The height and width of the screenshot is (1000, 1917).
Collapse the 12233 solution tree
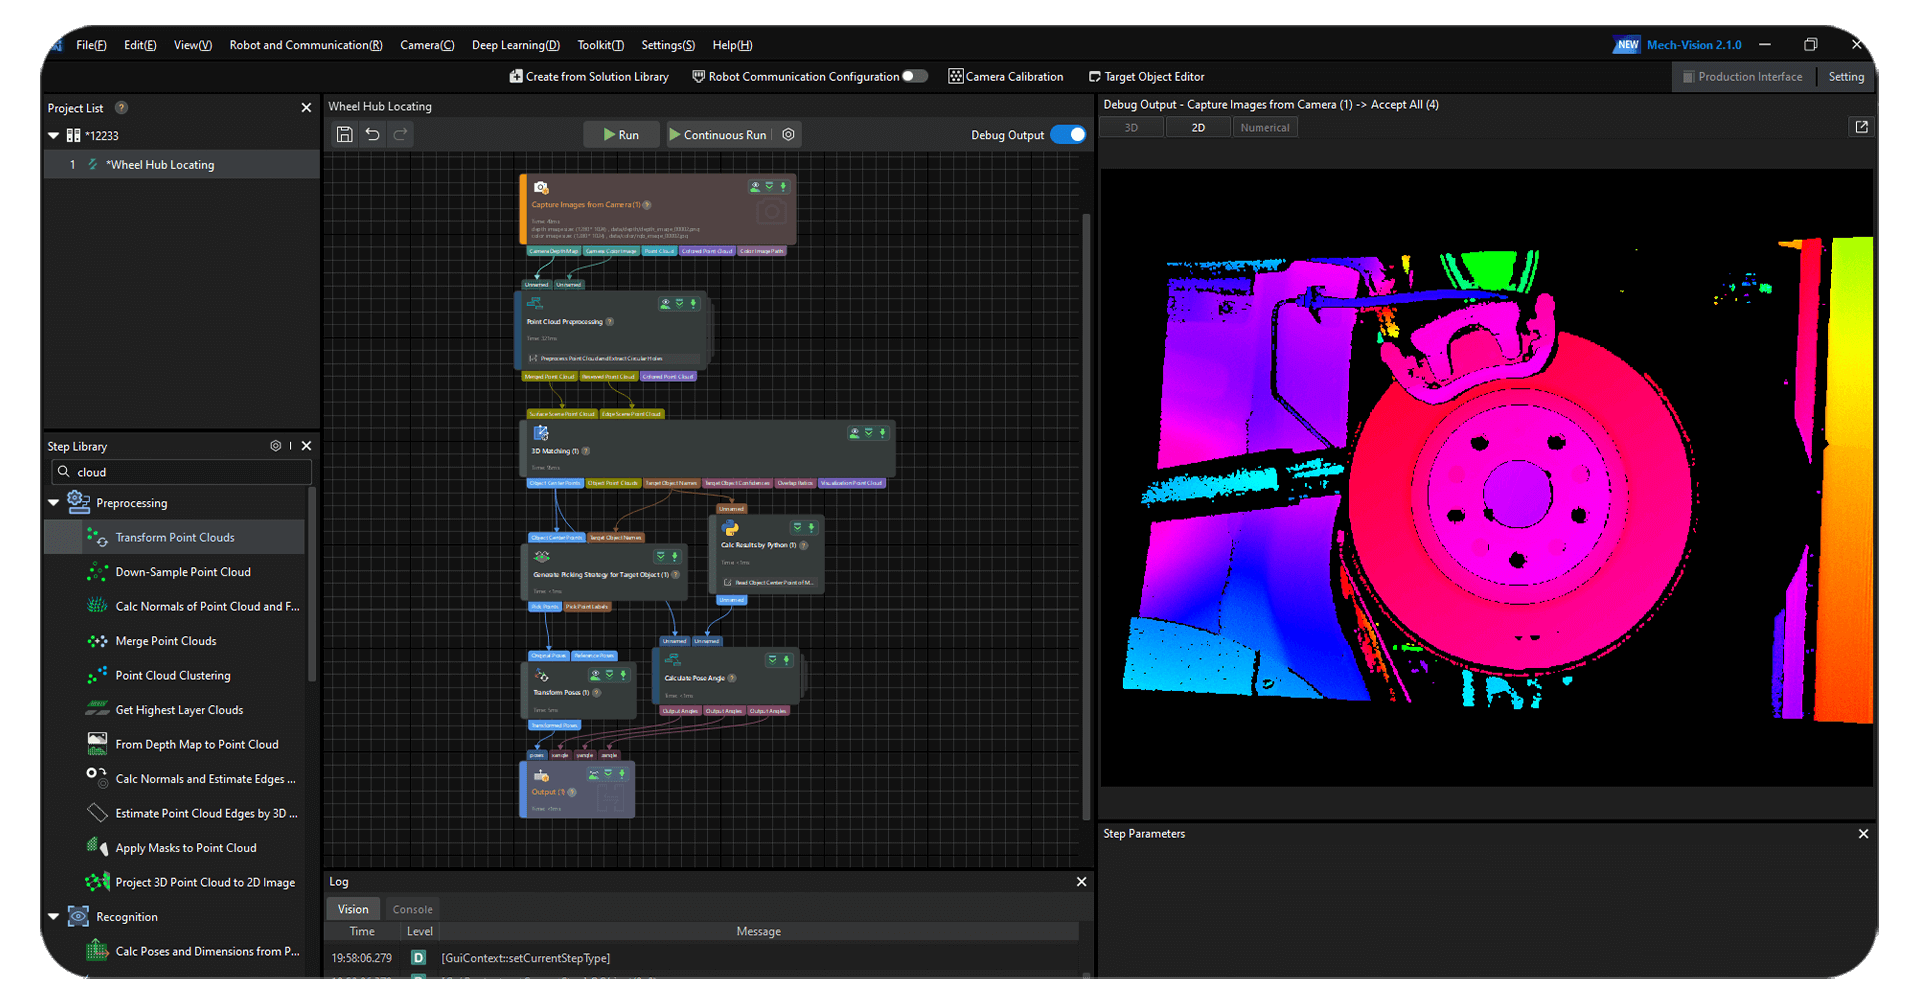54,135
